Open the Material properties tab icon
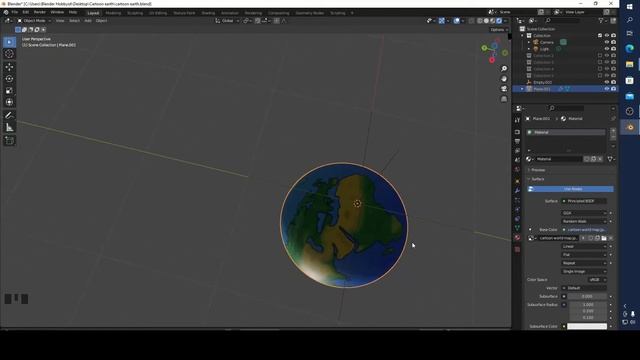 (x=517, y=238)
